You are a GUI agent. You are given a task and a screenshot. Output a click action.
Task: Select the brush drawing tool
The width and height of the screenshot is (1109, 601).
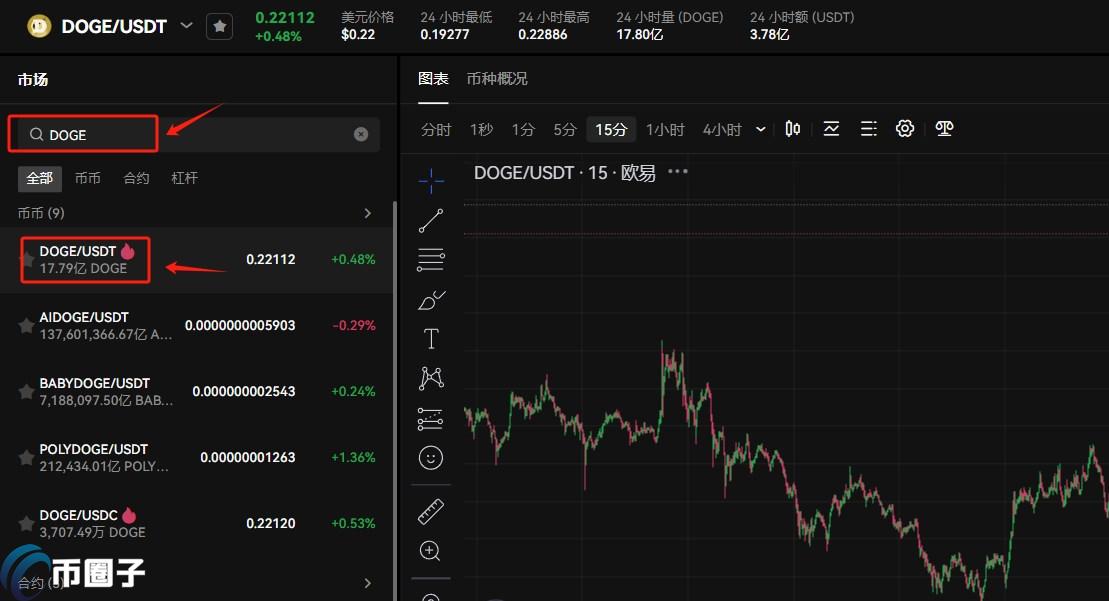[x=431, y=300]
